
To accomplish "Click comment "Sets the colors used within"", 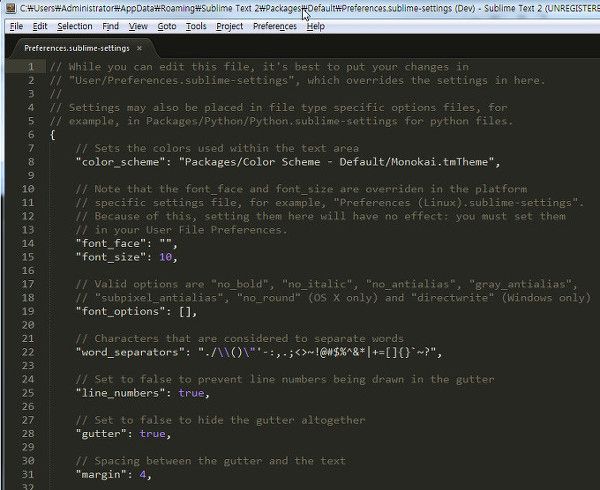I will pyautogui.click(x=217, y=148).
